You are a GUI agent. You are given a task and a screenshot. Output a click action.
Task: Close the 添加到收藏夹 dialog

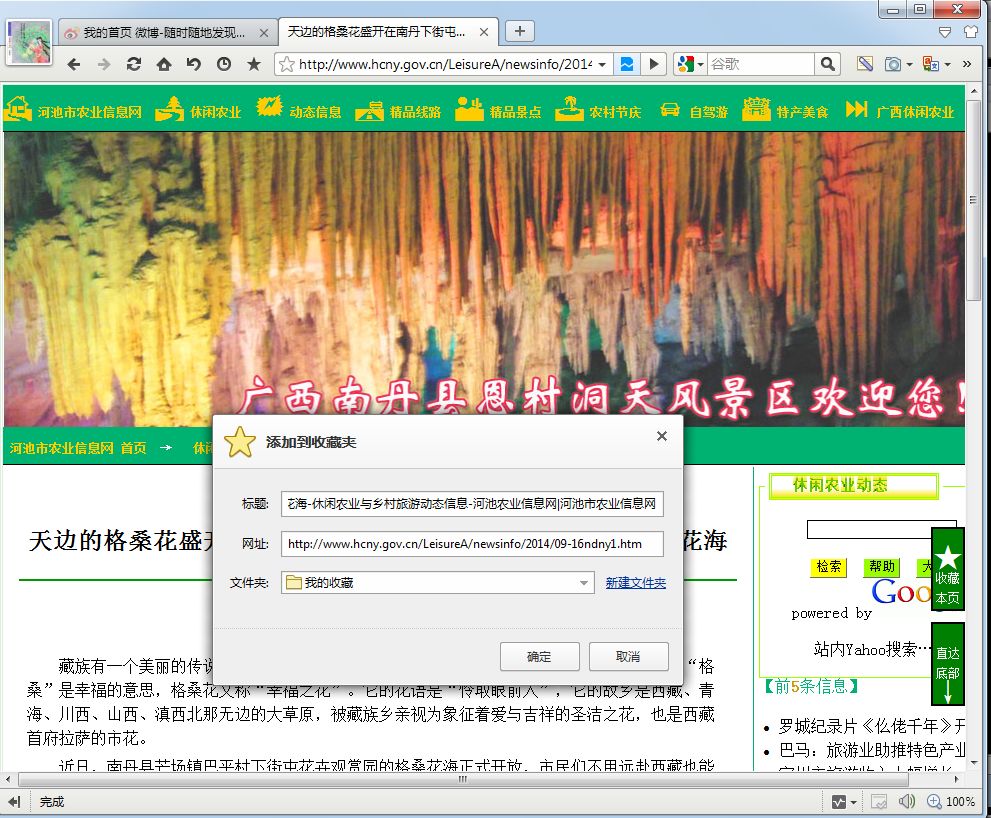point(661,436)
